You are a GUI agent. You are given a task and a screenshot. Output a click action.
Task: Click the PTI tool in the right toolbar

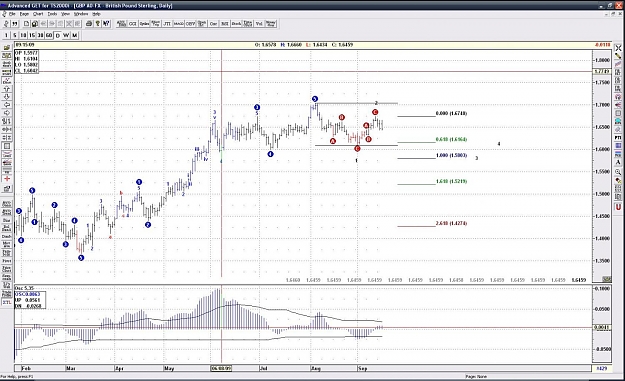tap(618, 137)
